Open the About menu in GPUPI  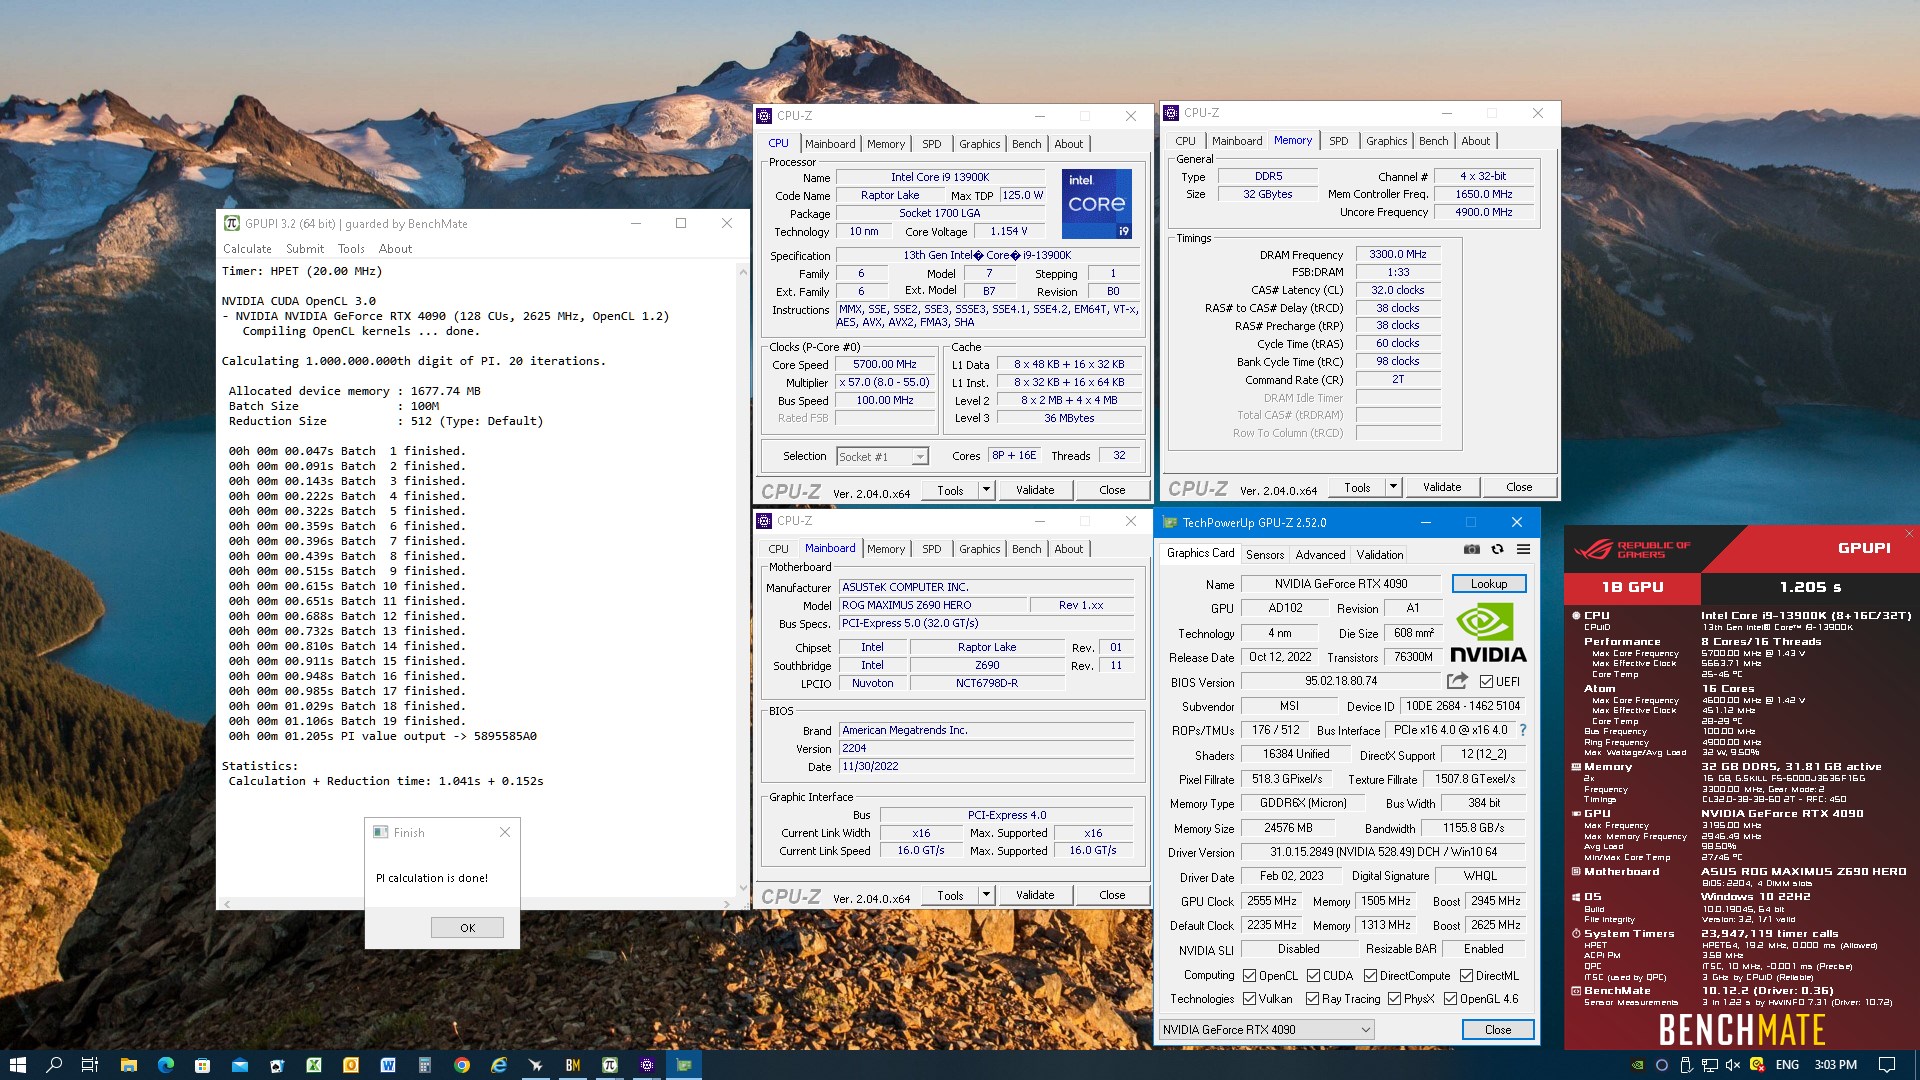tap(395, 249)
